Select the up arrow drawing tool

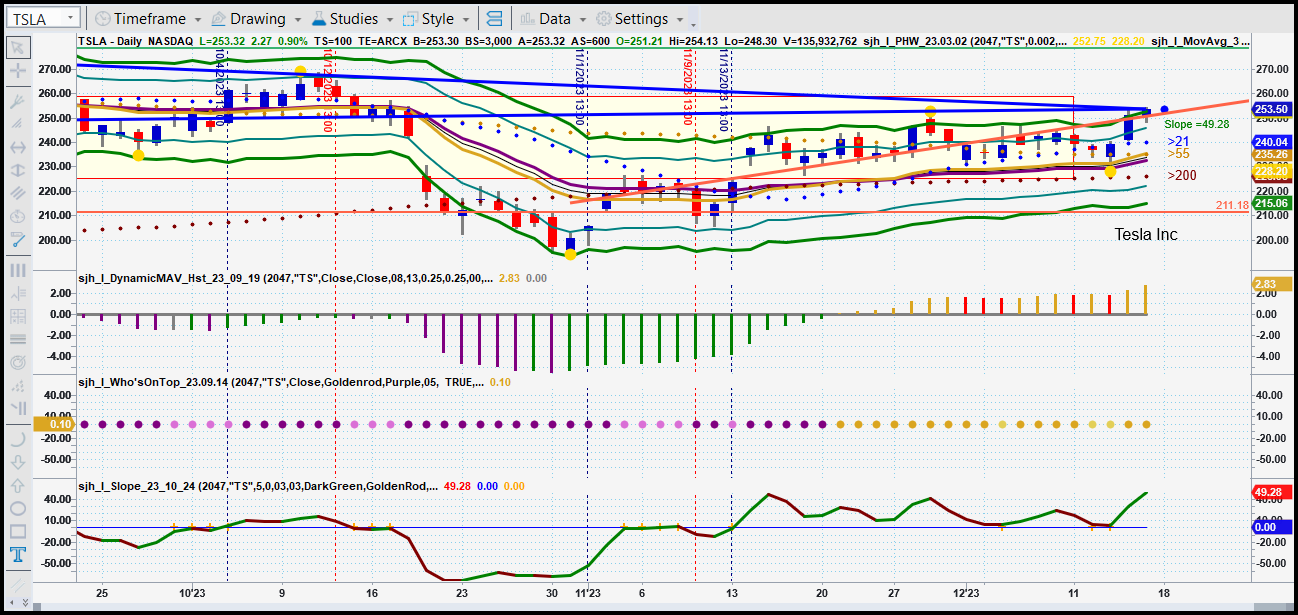17,485
